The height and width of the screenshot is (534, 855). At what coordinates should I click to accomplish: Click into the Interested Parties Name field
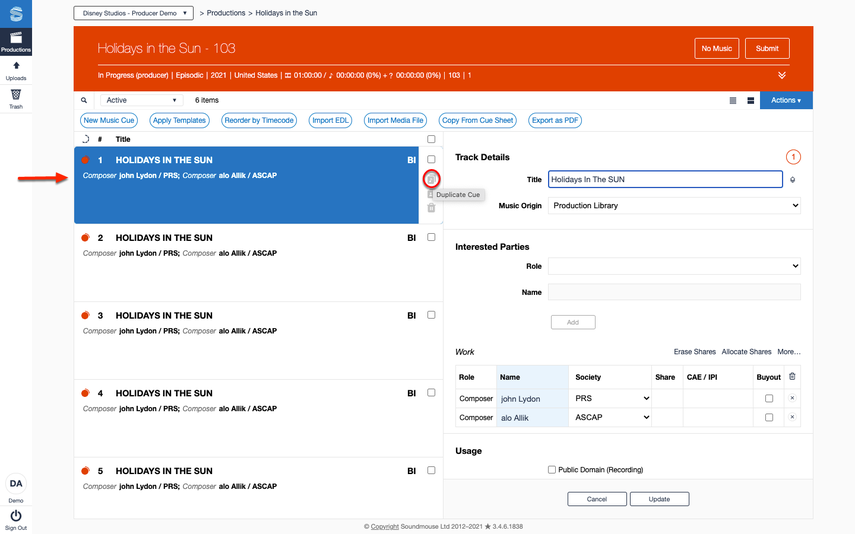click(674, 292)
